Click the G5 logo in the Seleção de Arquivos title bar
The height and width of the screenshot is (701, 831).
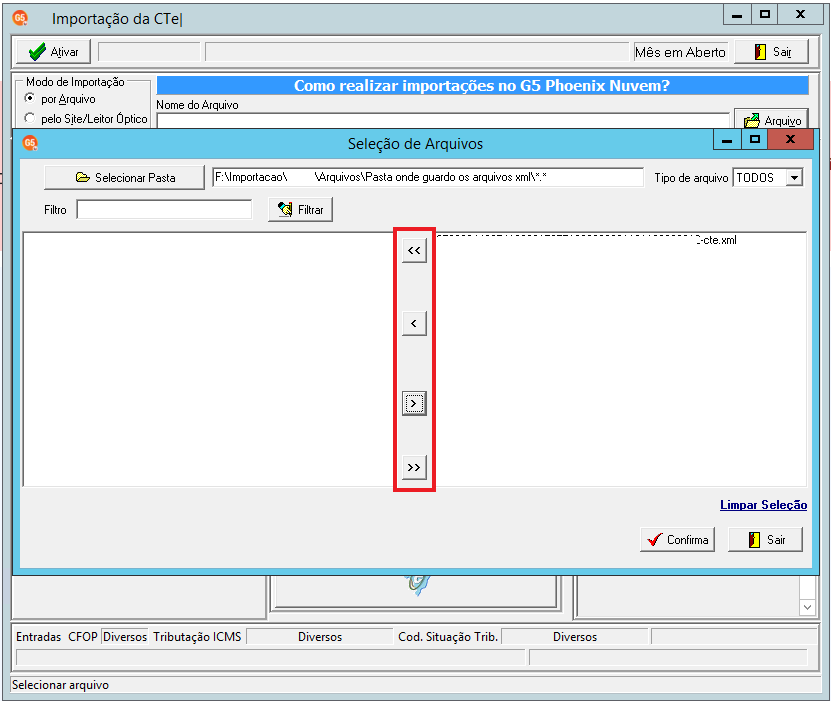point(30,143)
